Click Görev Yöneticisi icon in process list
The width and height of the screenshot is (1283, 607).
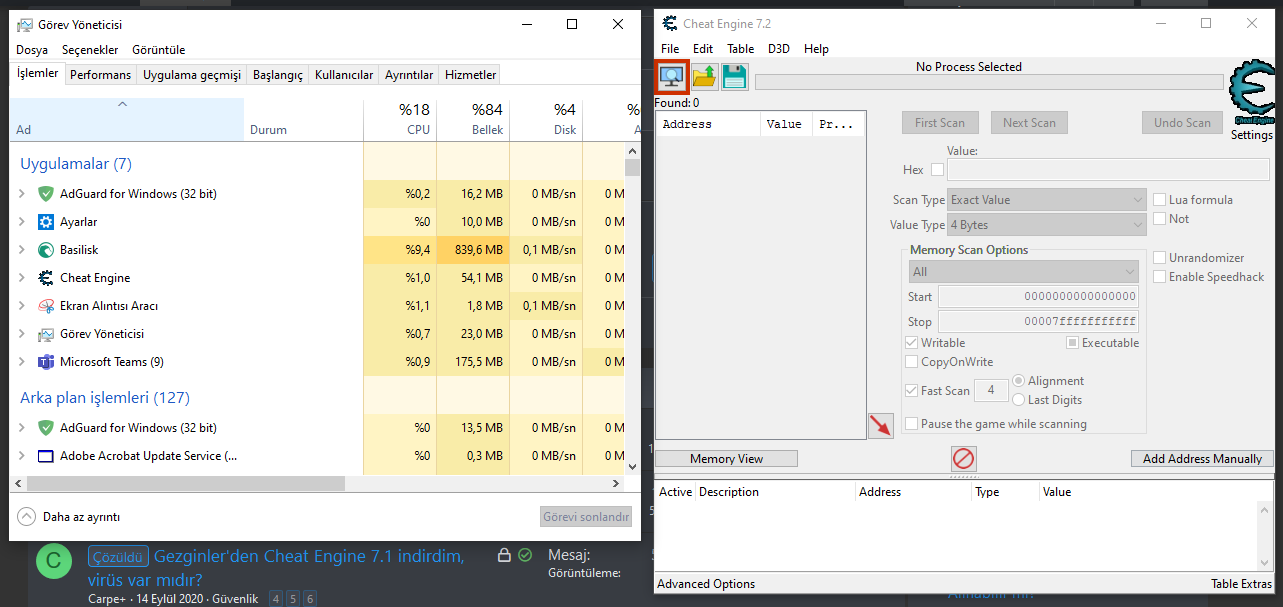[x=45, y=334]
